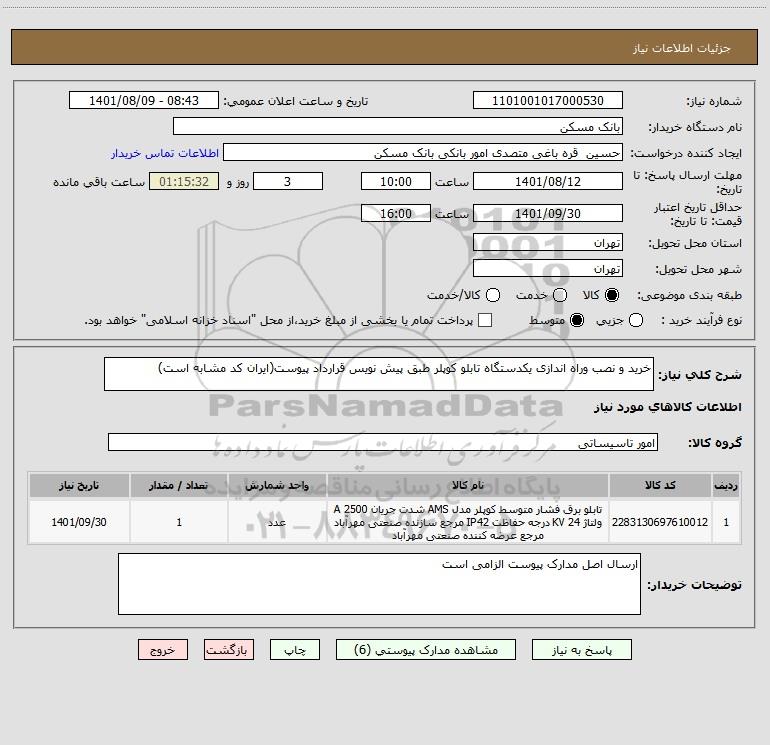Viewport: 770px width, 745px height.
Task: Click the quantity cell showing 1
Action: 179,522
